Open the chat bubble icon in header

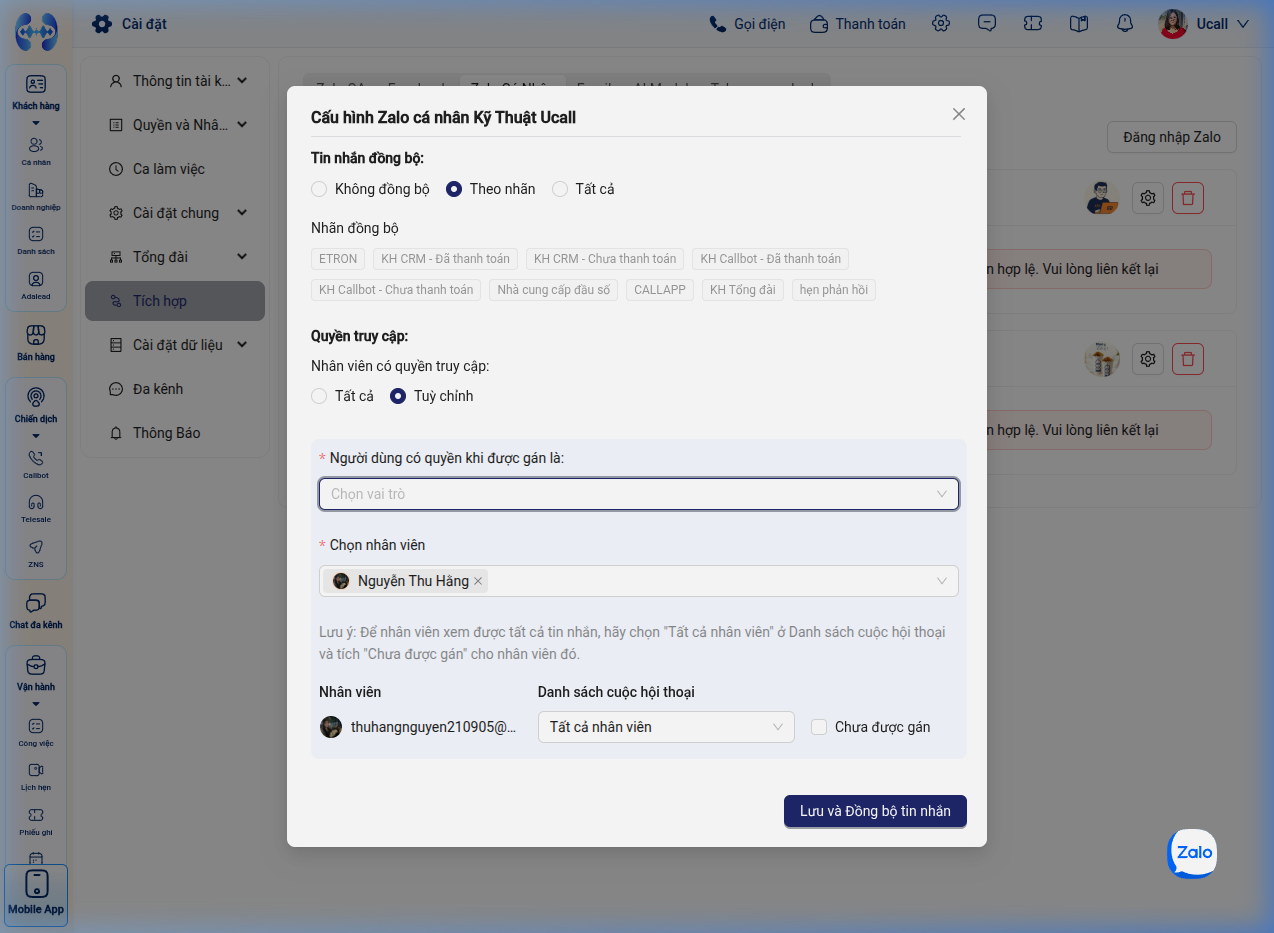[x=987, y=24]
